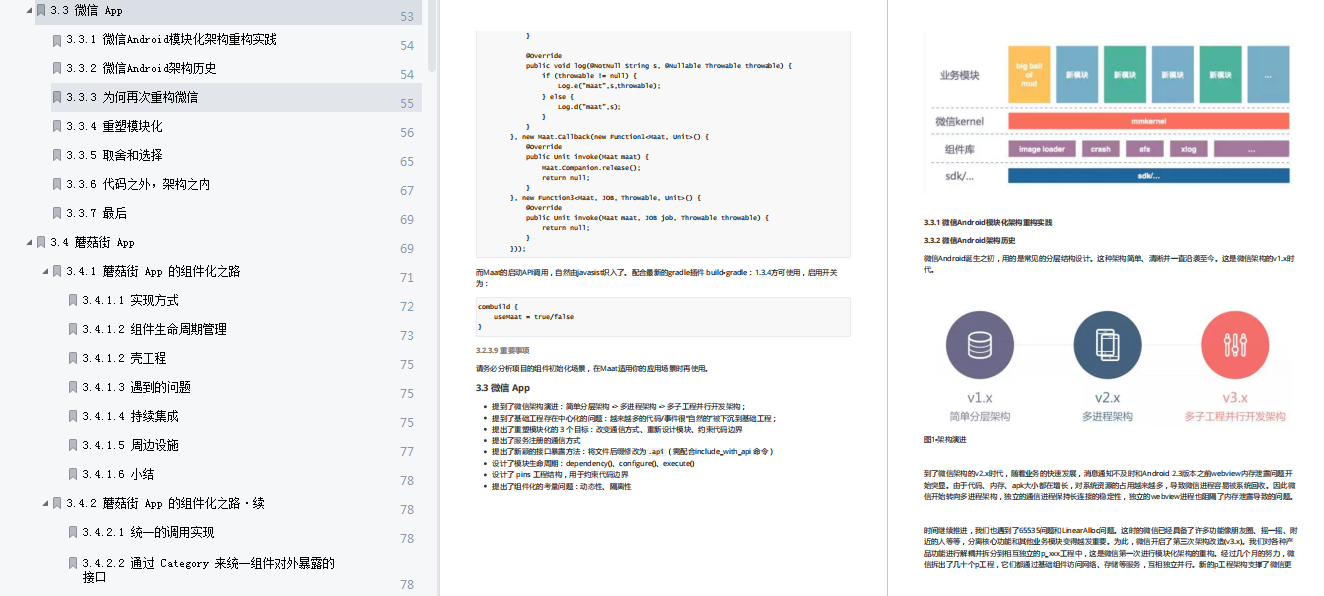Viewport: 1324px width, 596px height.
Task: Click bookmark icon of 3.3.4 重塑模块化
Action: pyautogui.click(x=57, y=126)
